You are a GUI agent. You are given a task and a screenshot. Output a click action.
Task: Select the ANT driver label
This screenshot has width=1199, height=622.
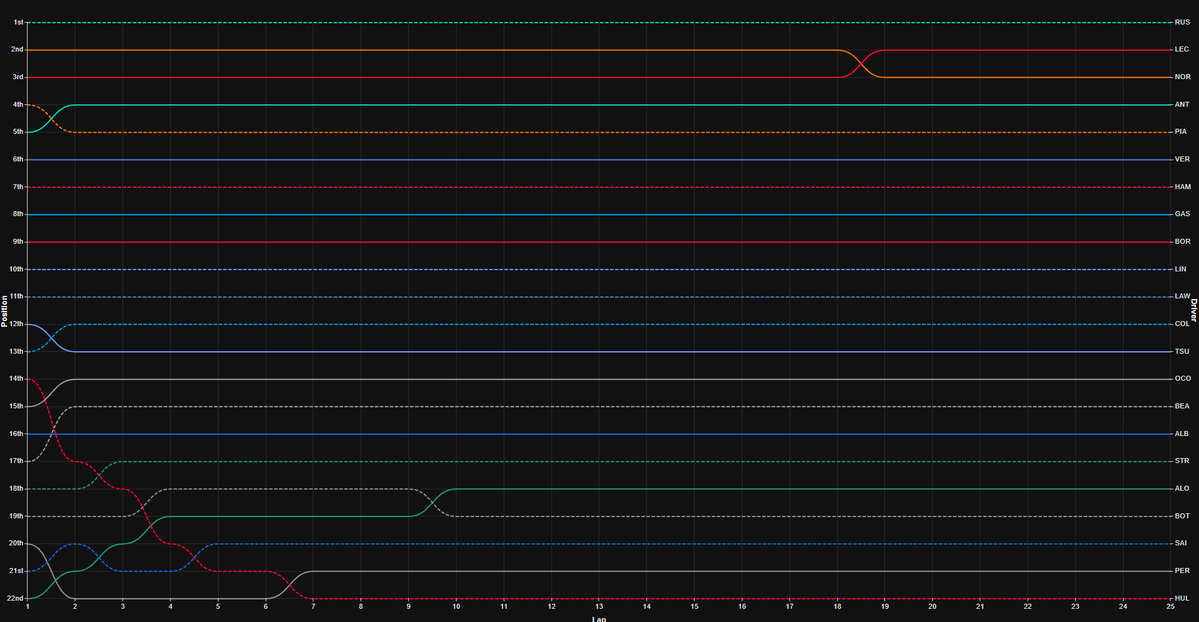(x=1182, y=105)
